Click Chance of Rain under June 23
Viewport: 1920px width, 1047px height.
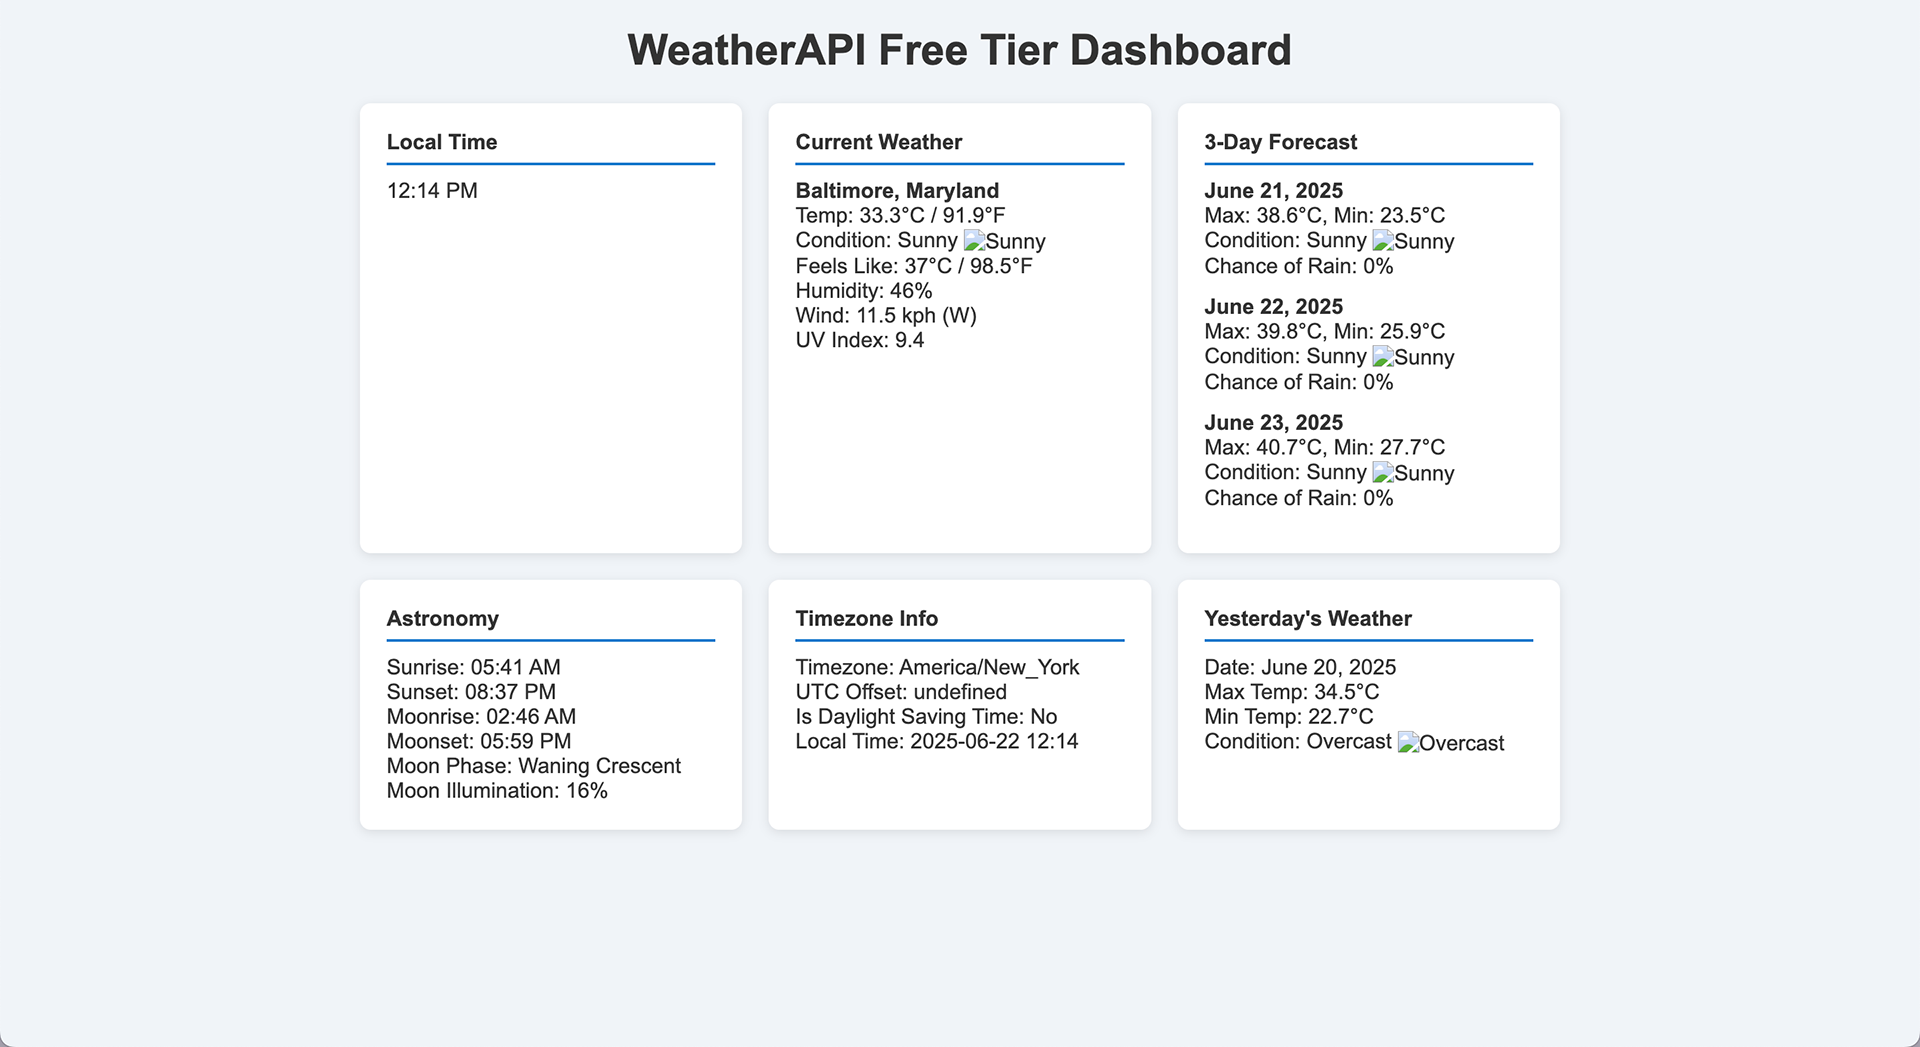point(1298,498)
